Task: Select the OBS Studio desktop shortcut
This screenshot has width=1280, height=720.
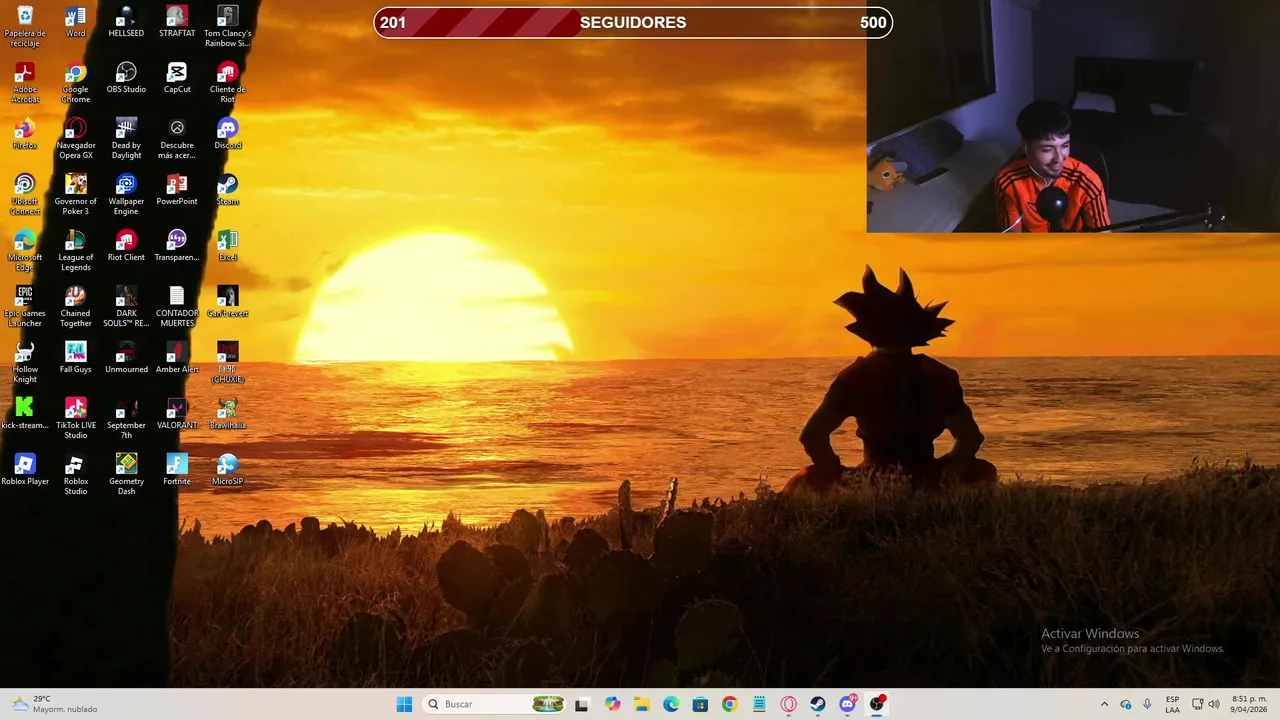Action: click(x=126, y=78)
